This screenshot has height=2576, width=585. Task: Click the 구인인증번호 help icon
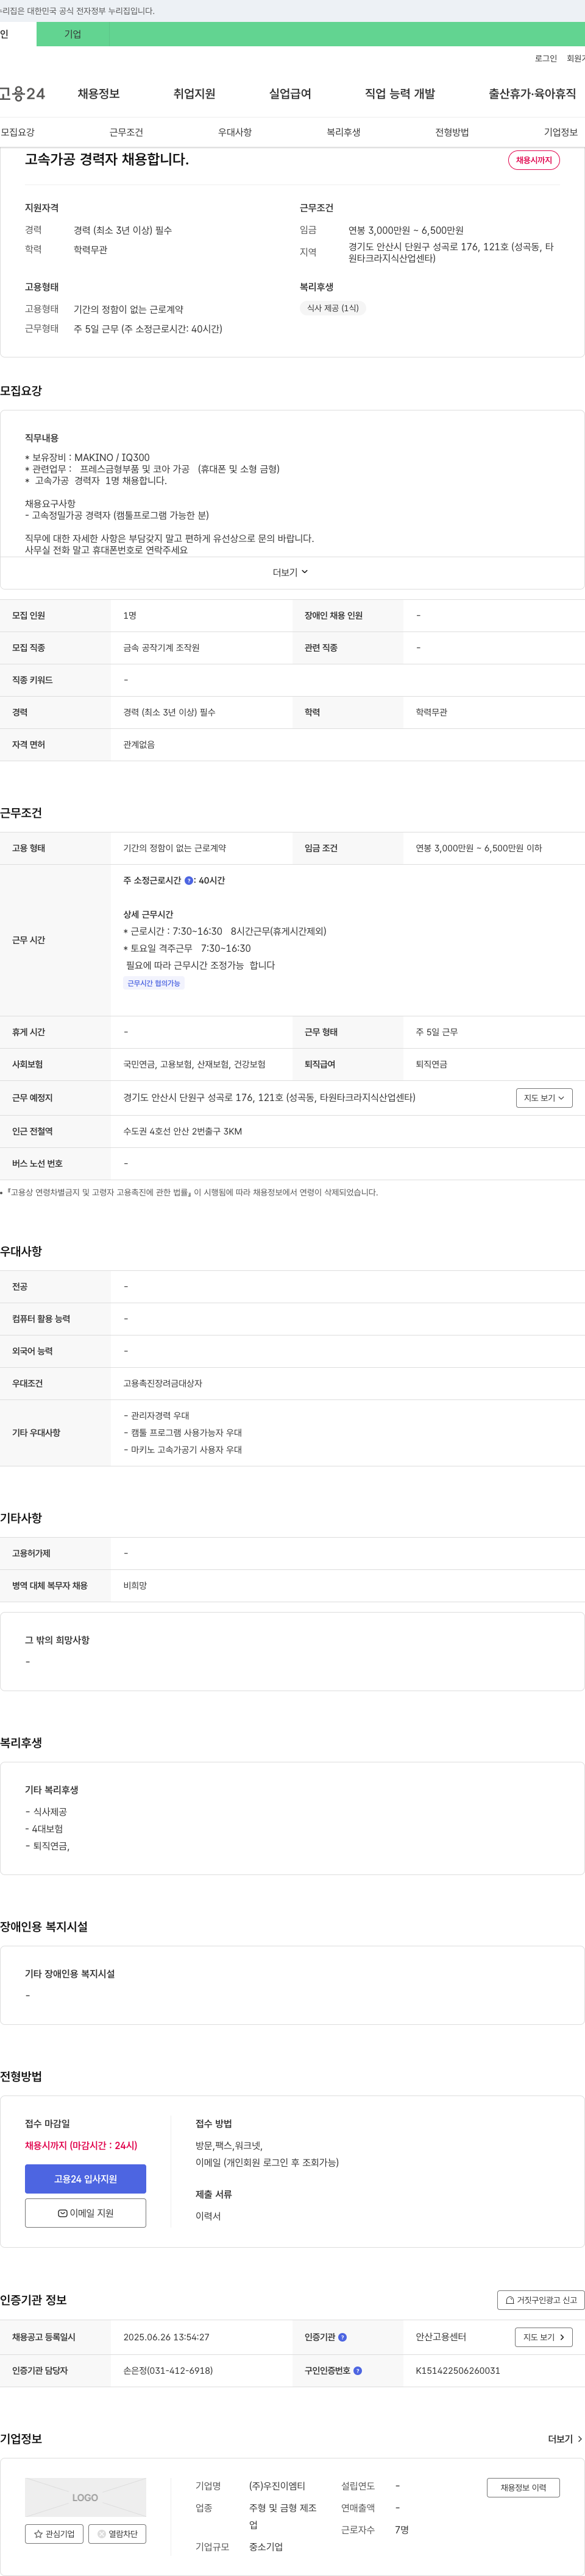[358, 2371]
